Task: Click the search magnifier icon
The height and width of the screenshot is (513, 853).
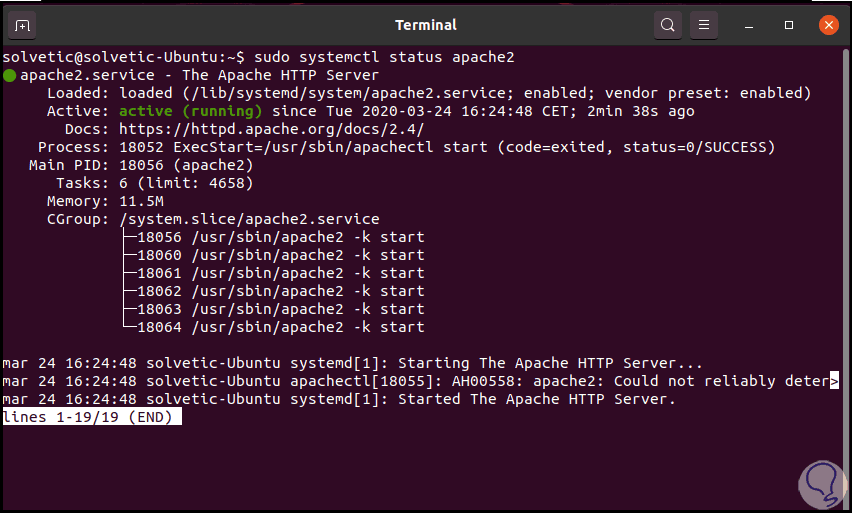Action: click(x=668, y=25)
